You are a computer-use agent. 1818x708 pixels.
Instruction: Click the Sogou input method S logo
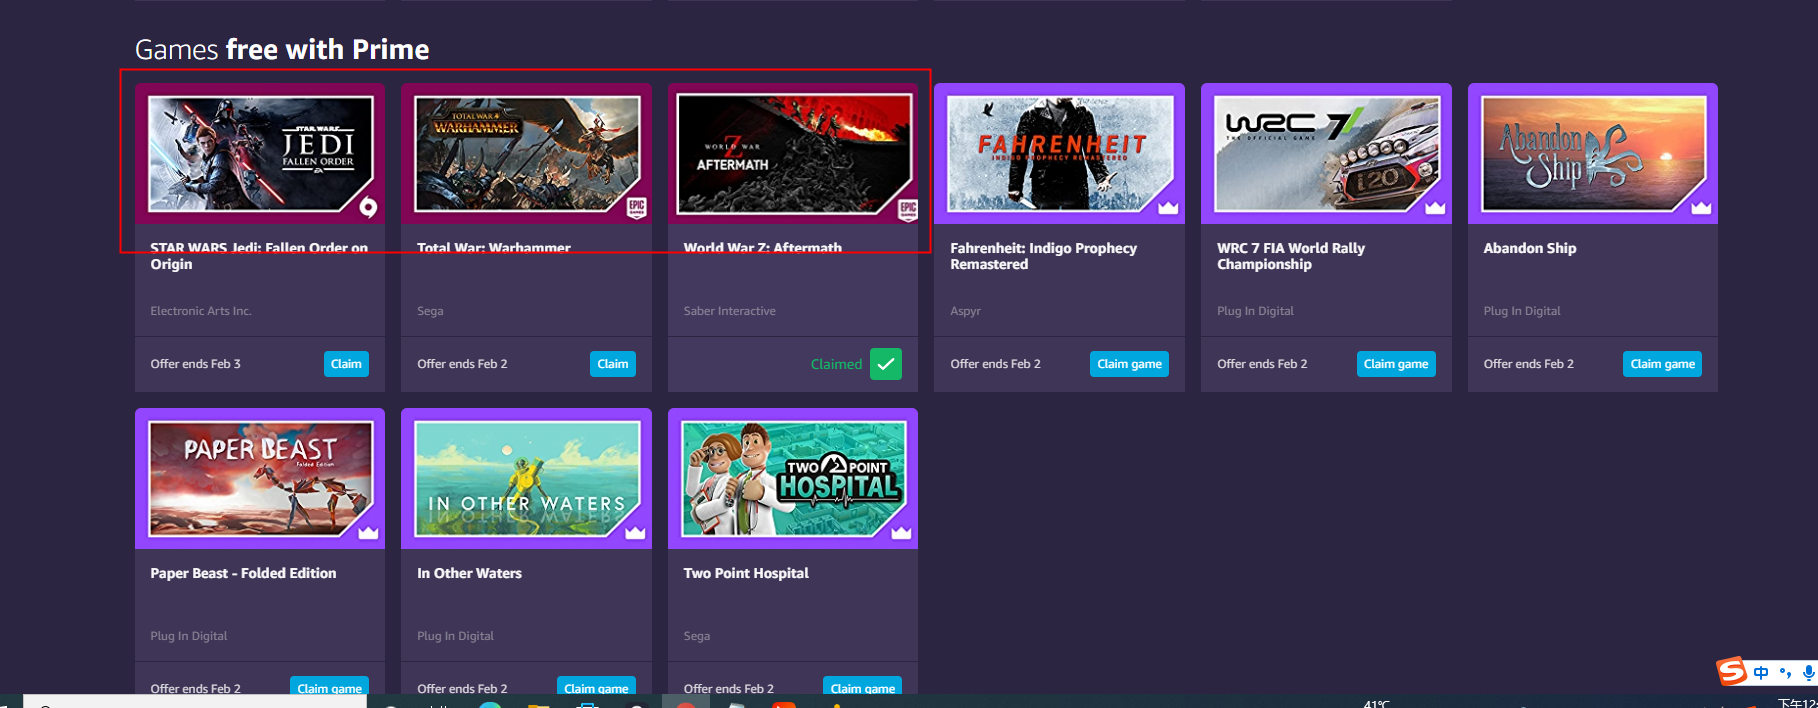tap(1732, 671)
